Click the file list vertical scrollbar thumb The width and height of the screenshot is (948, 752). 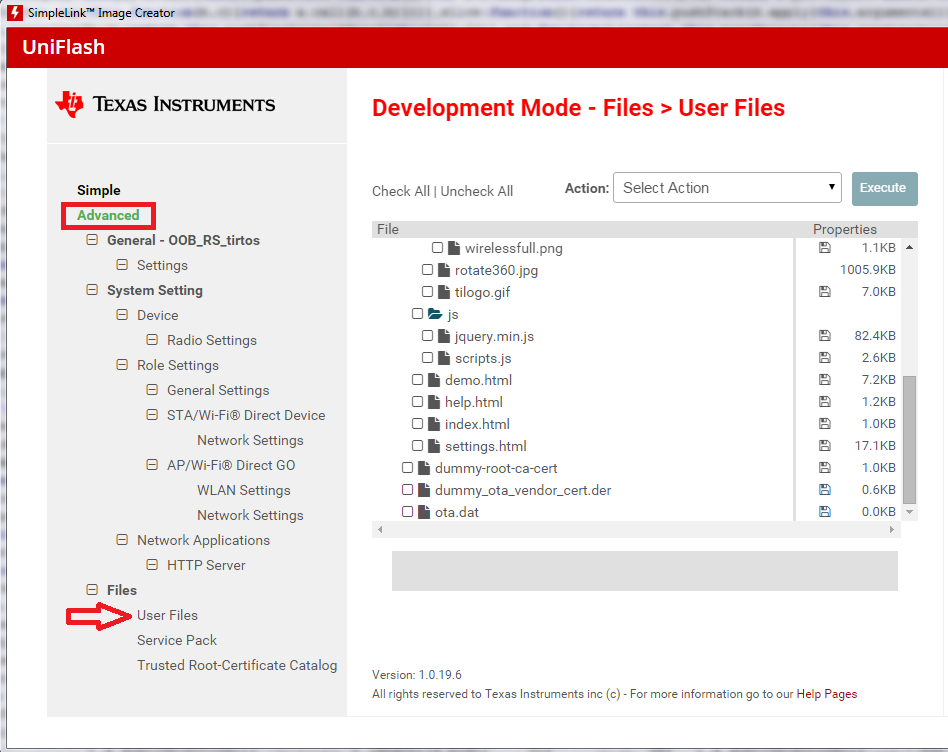pyautogui.click(x=909, y=439)
